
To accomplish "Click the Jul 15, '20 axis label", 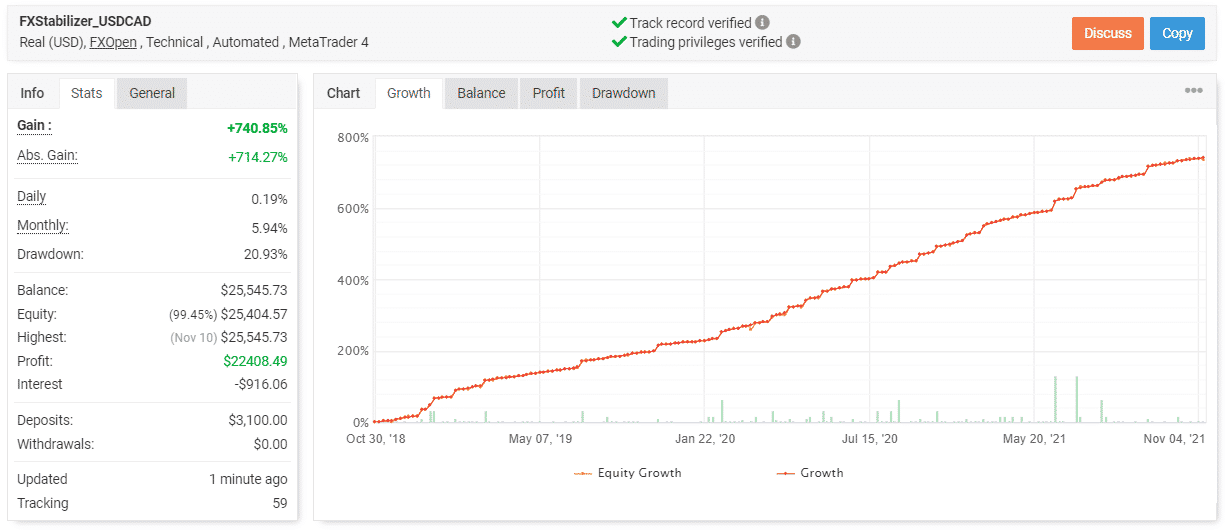I will [x=869, y=439].
